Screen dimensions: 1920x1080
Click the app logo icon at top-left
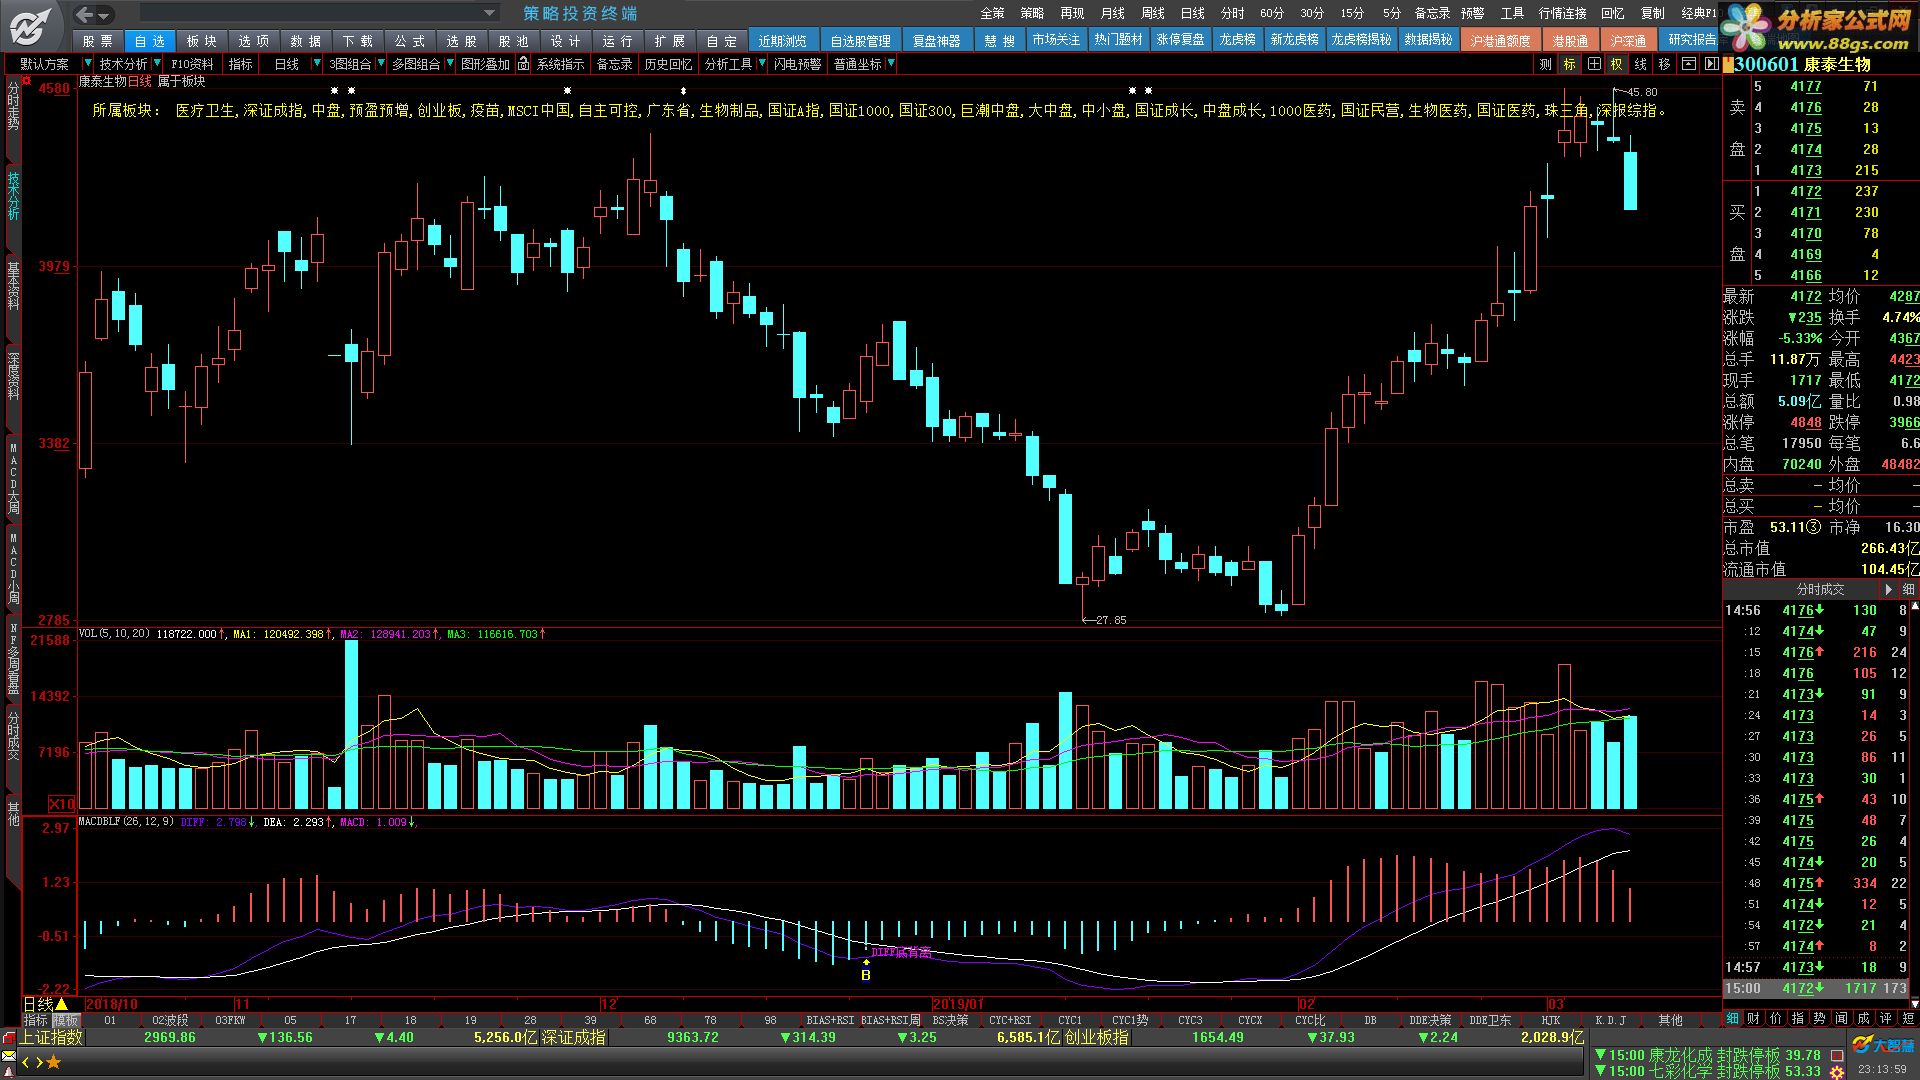click(33, 25)
